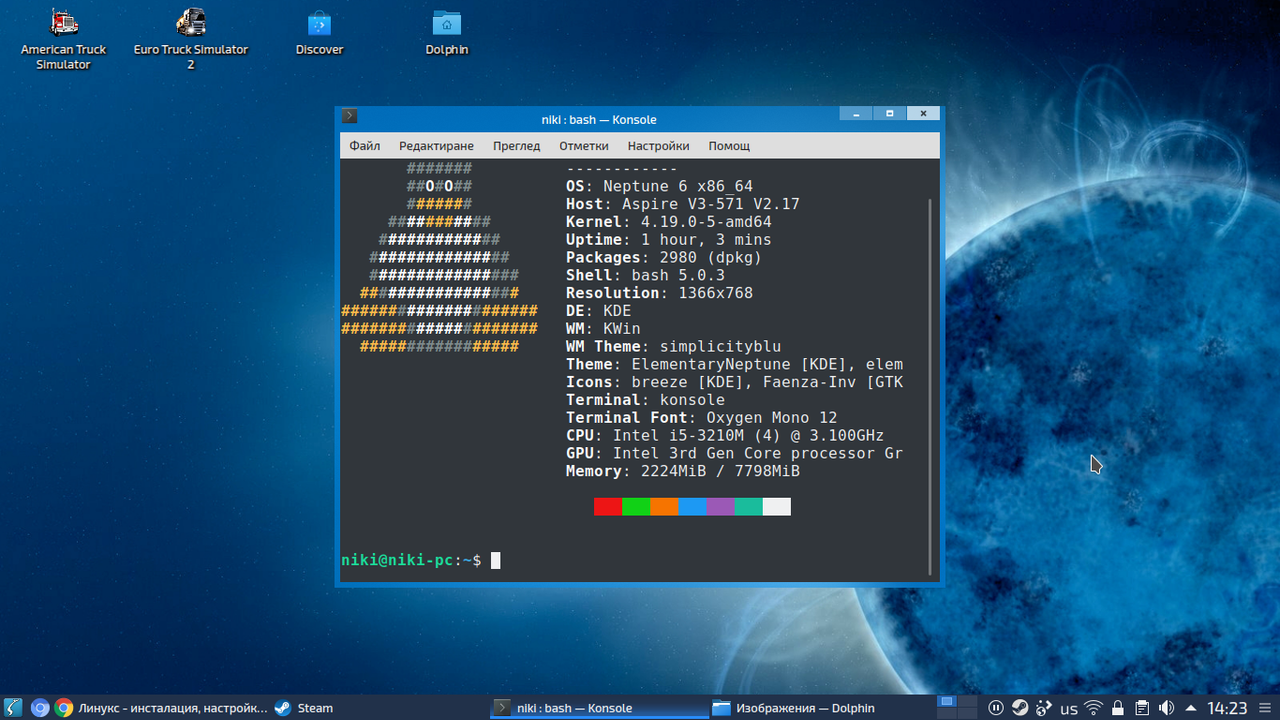This screenshot has height=720, width=1280.
Task: Switch to the Chrome Линукс window task
Action: (161, 708)
